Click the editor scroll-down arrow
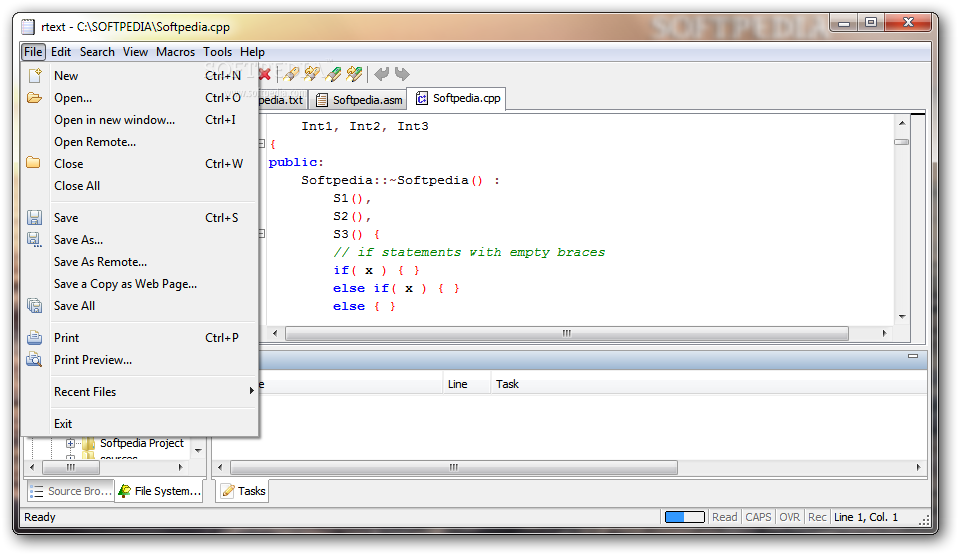The height and width of the screenshot is (555, 959). [902, 316]
